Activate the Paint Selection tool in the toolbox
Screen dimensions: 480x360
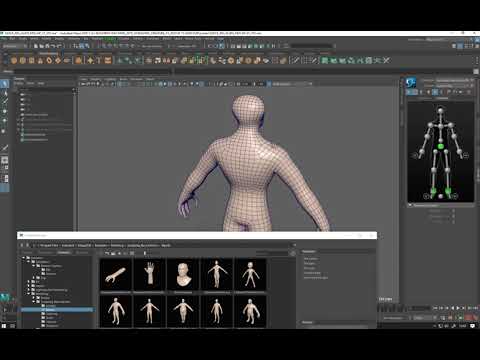(x=5, y=102)
